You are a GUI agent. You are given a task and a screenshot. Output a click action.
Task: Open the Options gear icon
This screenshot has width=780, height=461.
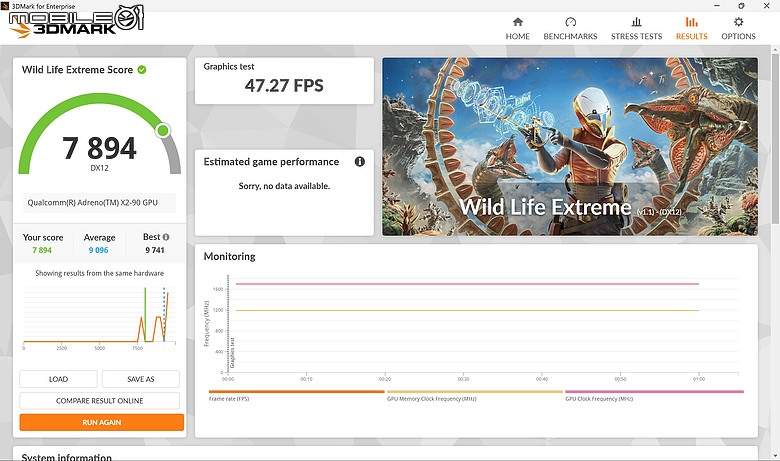click(738, 22)
